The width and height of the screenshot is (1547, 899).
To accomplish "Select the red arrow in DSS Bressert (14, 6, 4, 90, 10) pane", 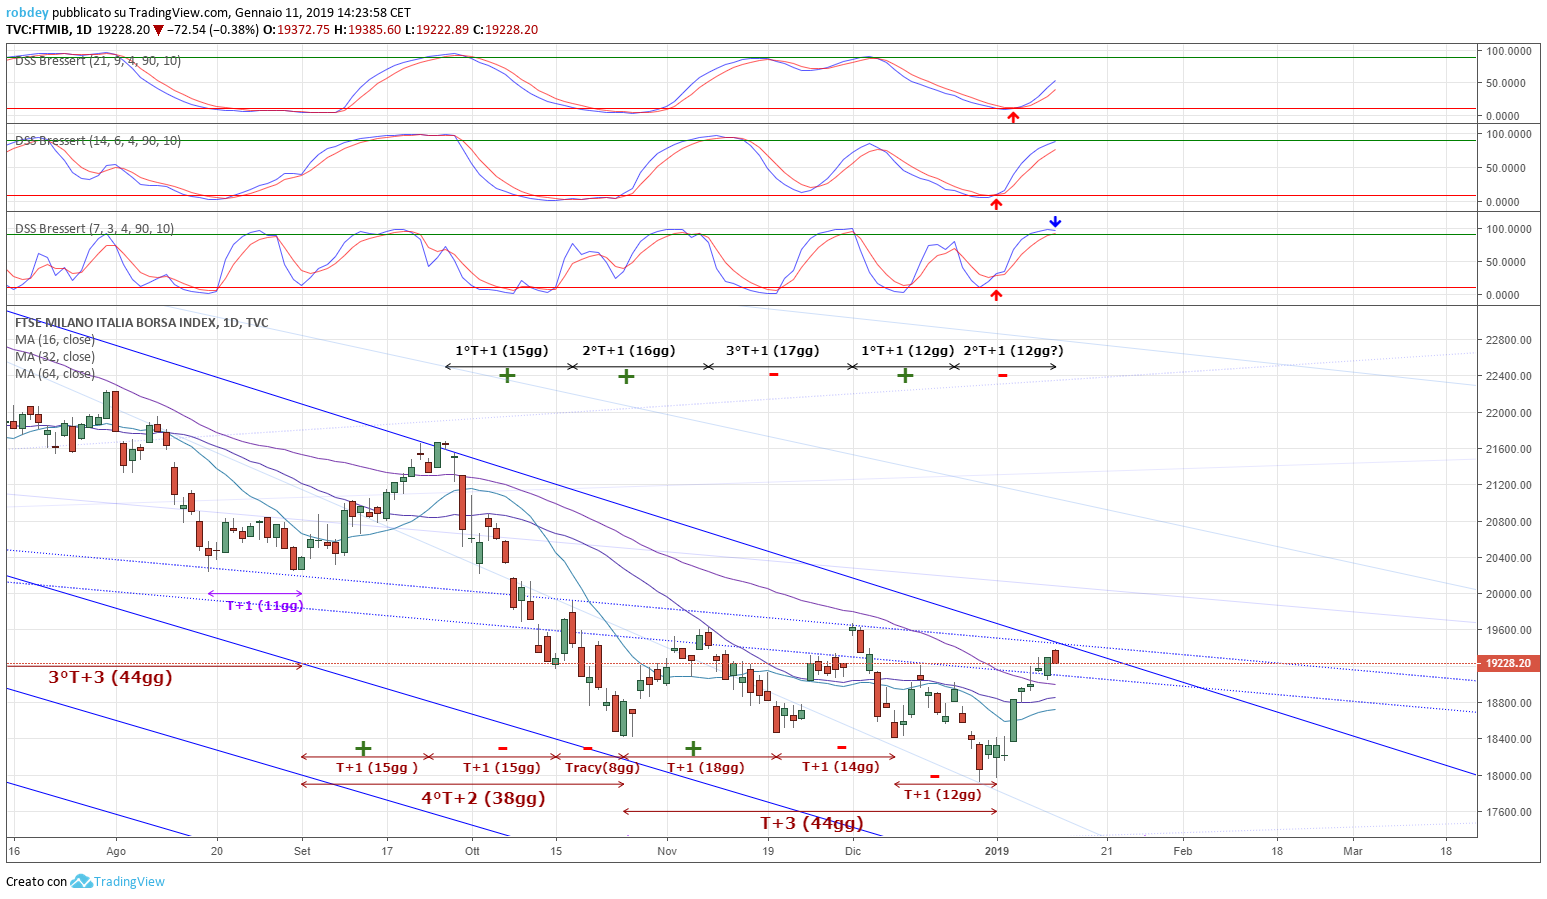I will coord(995,204).
